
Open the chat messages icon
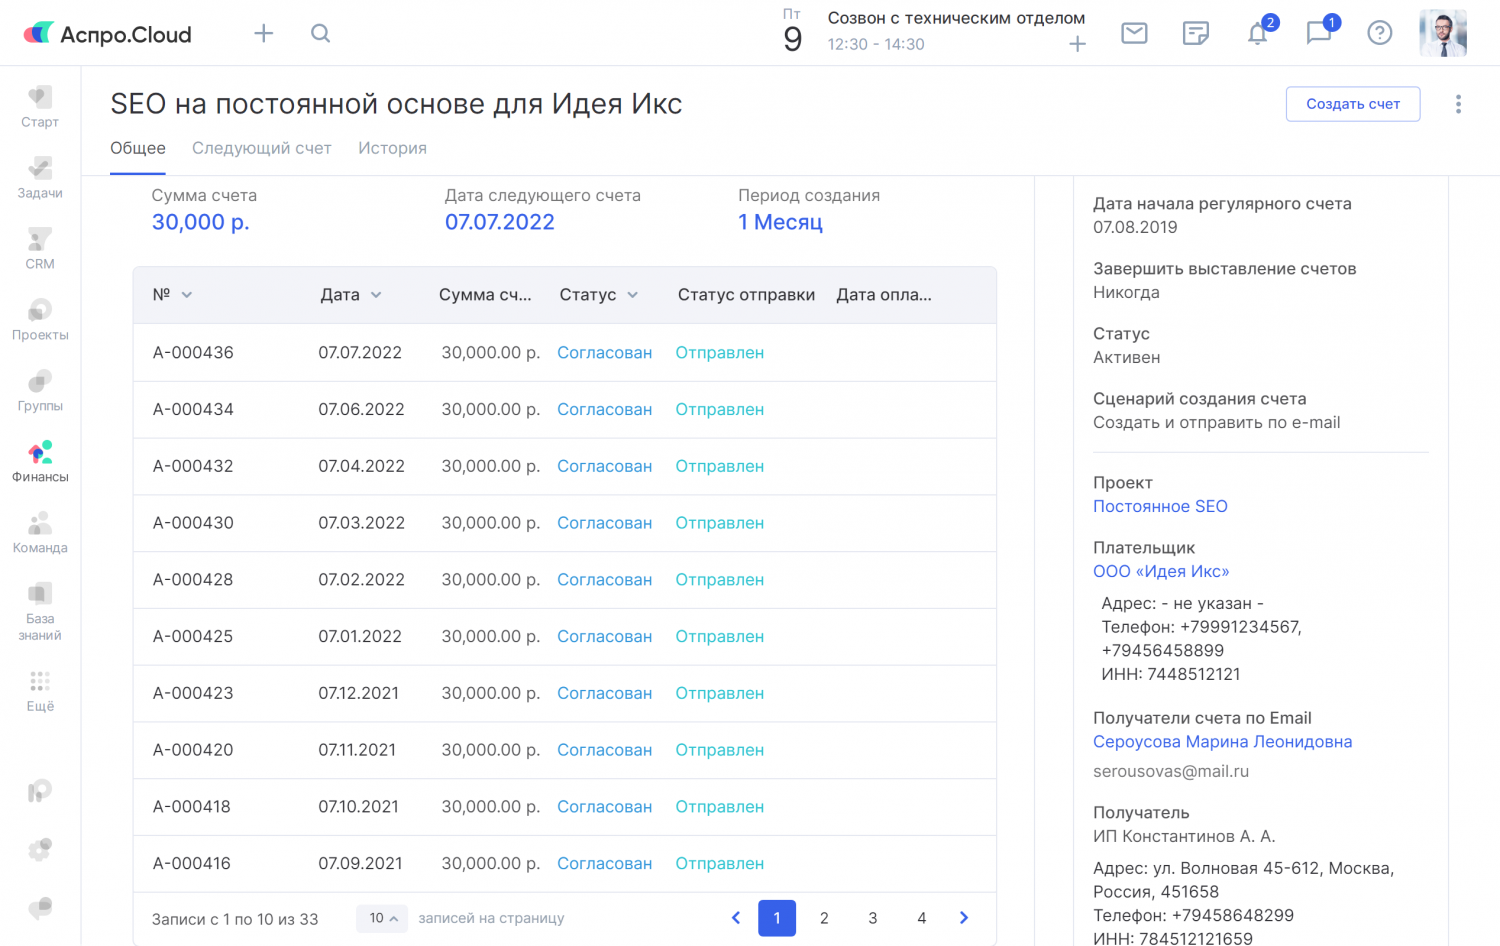(x=1319, y=34)
